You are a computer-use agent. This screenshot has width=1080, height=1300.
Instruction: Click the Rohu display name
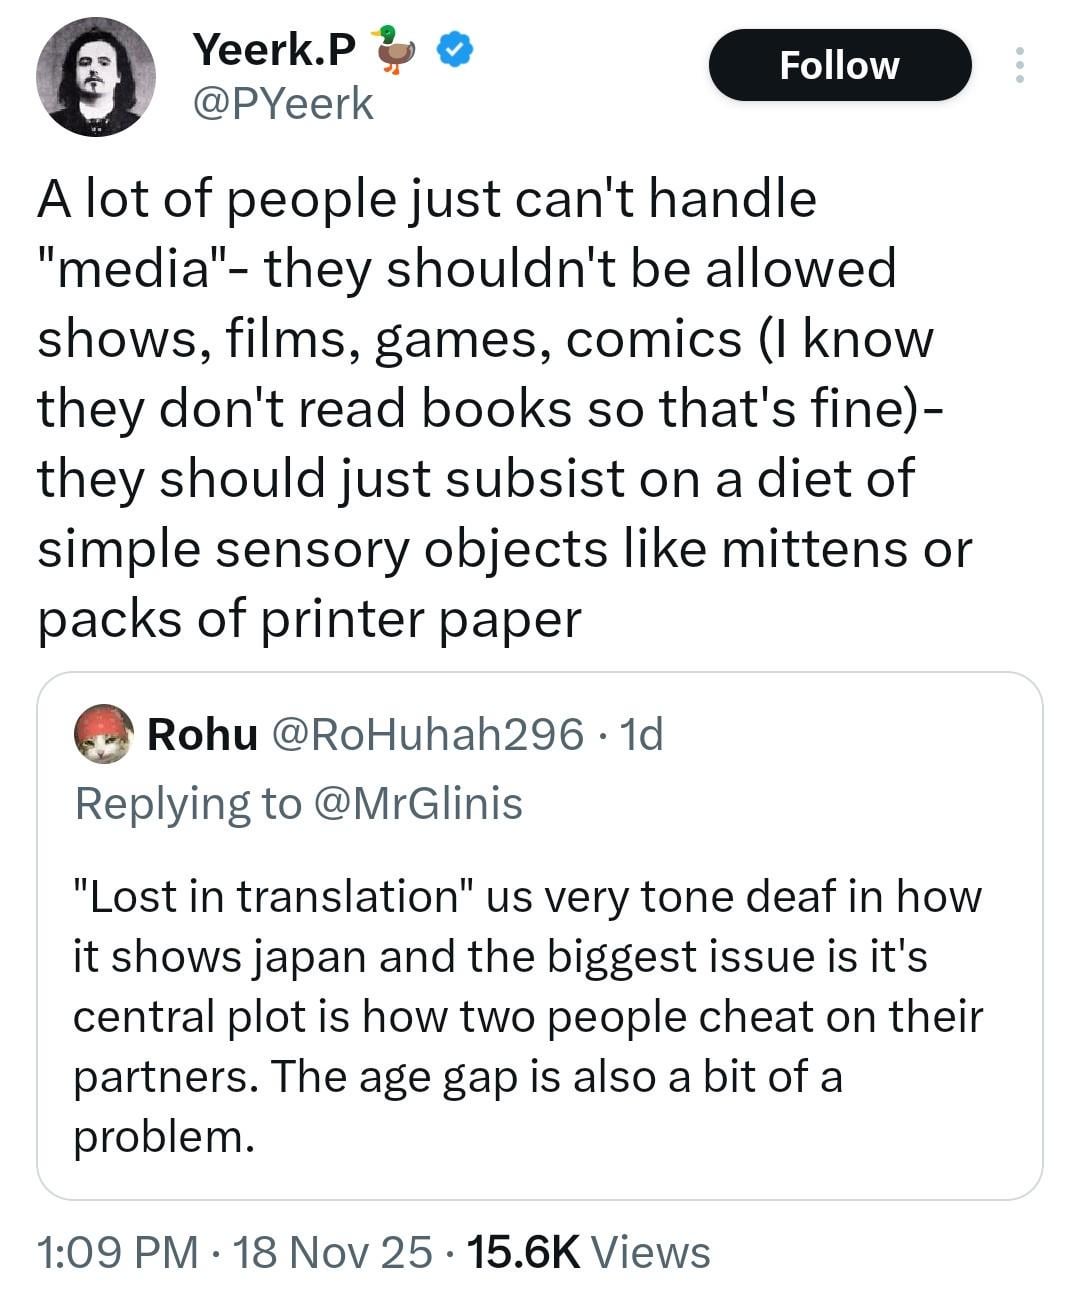tap(202, 734)
